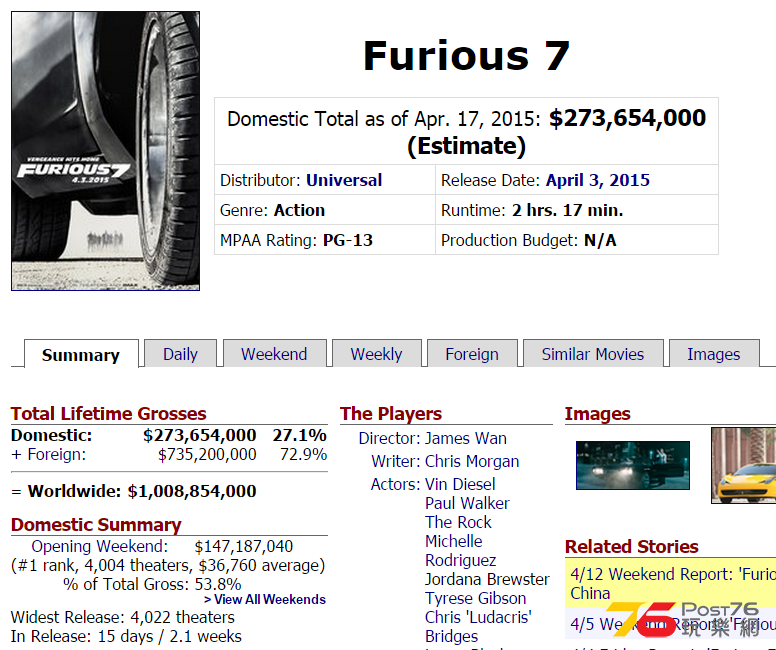Click the Furious 7 poster image
This screenshot has width=776, height=650.
[x=105, y=151]
